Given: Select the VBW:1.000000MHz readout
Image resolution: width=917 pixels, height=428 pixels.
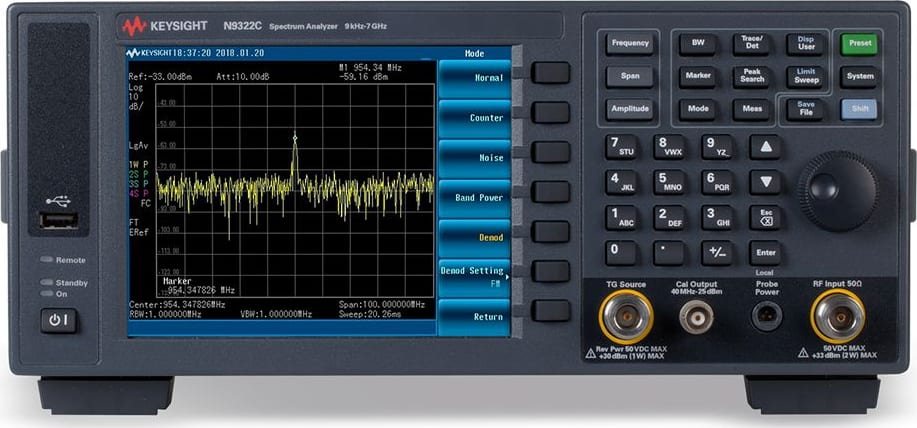Looking at the screenshot, I should pos(277,314).
